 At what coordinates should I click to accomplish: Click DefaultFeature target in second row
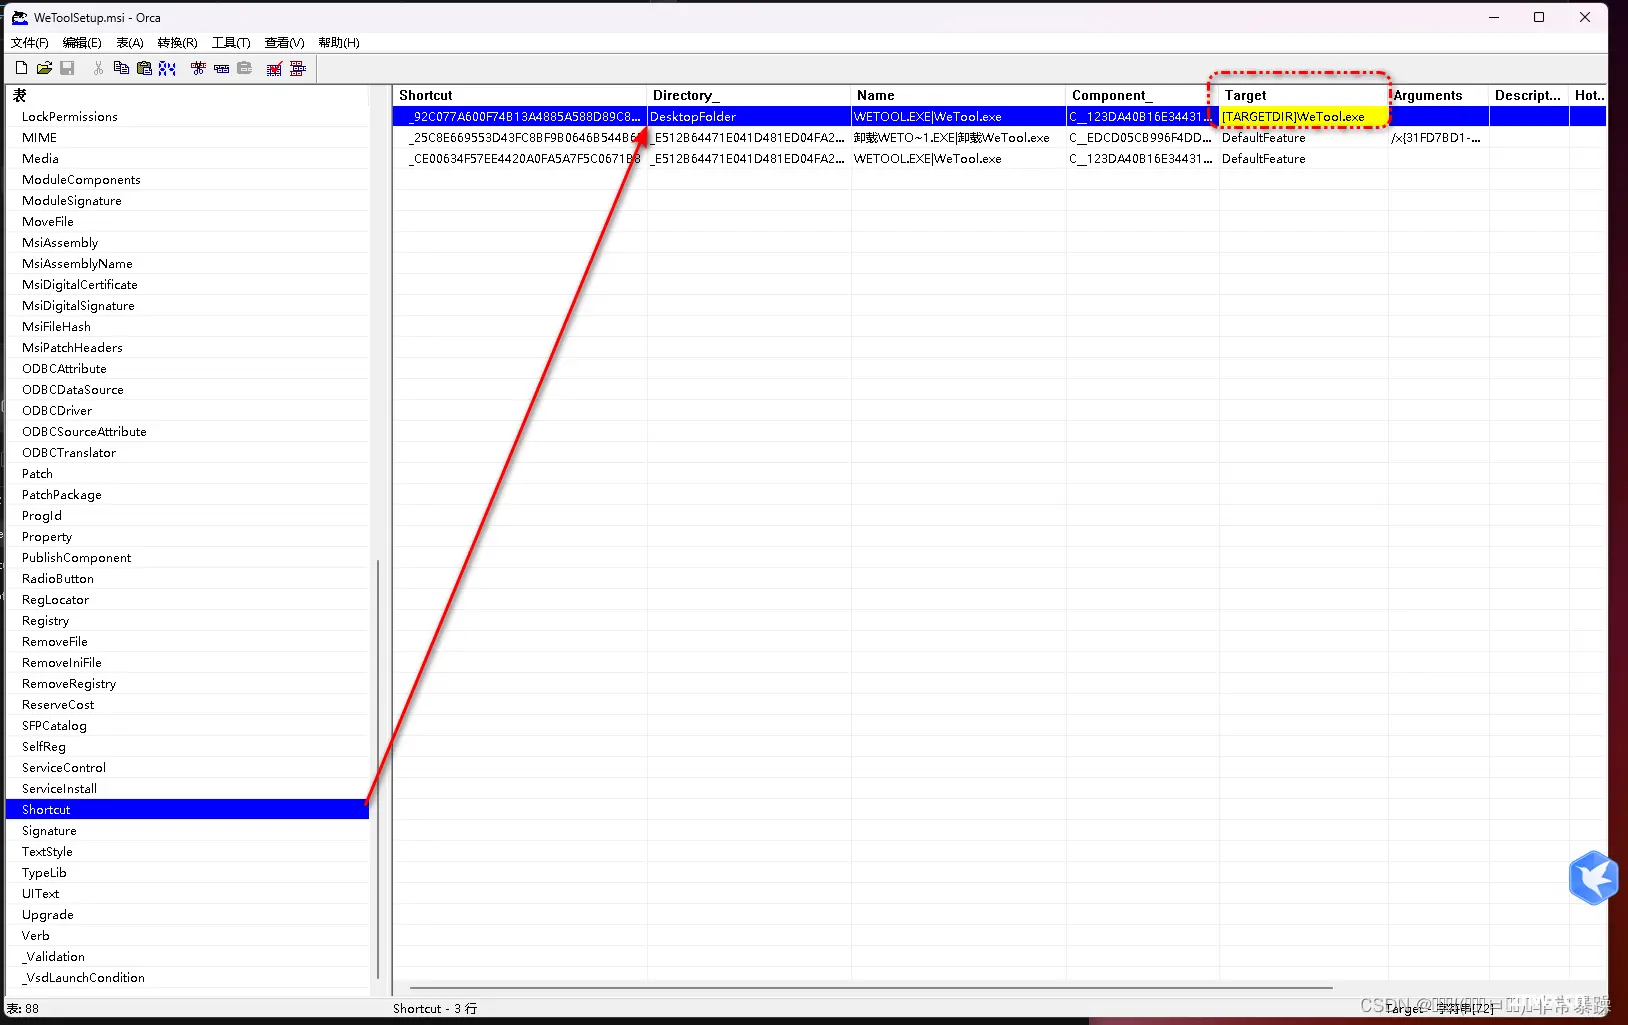(1304, 137)
